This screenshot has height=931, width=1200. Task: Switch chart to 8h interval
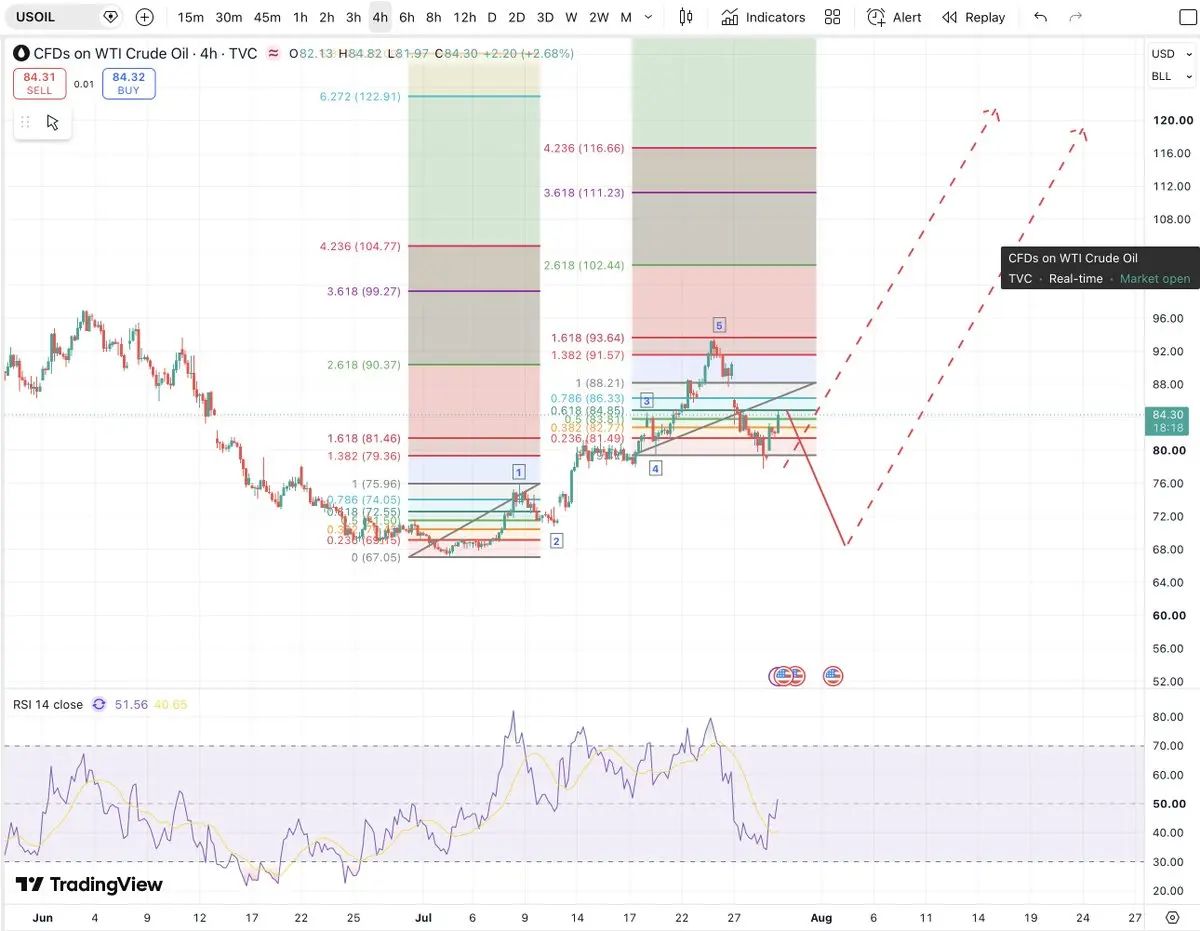[433, 17]
